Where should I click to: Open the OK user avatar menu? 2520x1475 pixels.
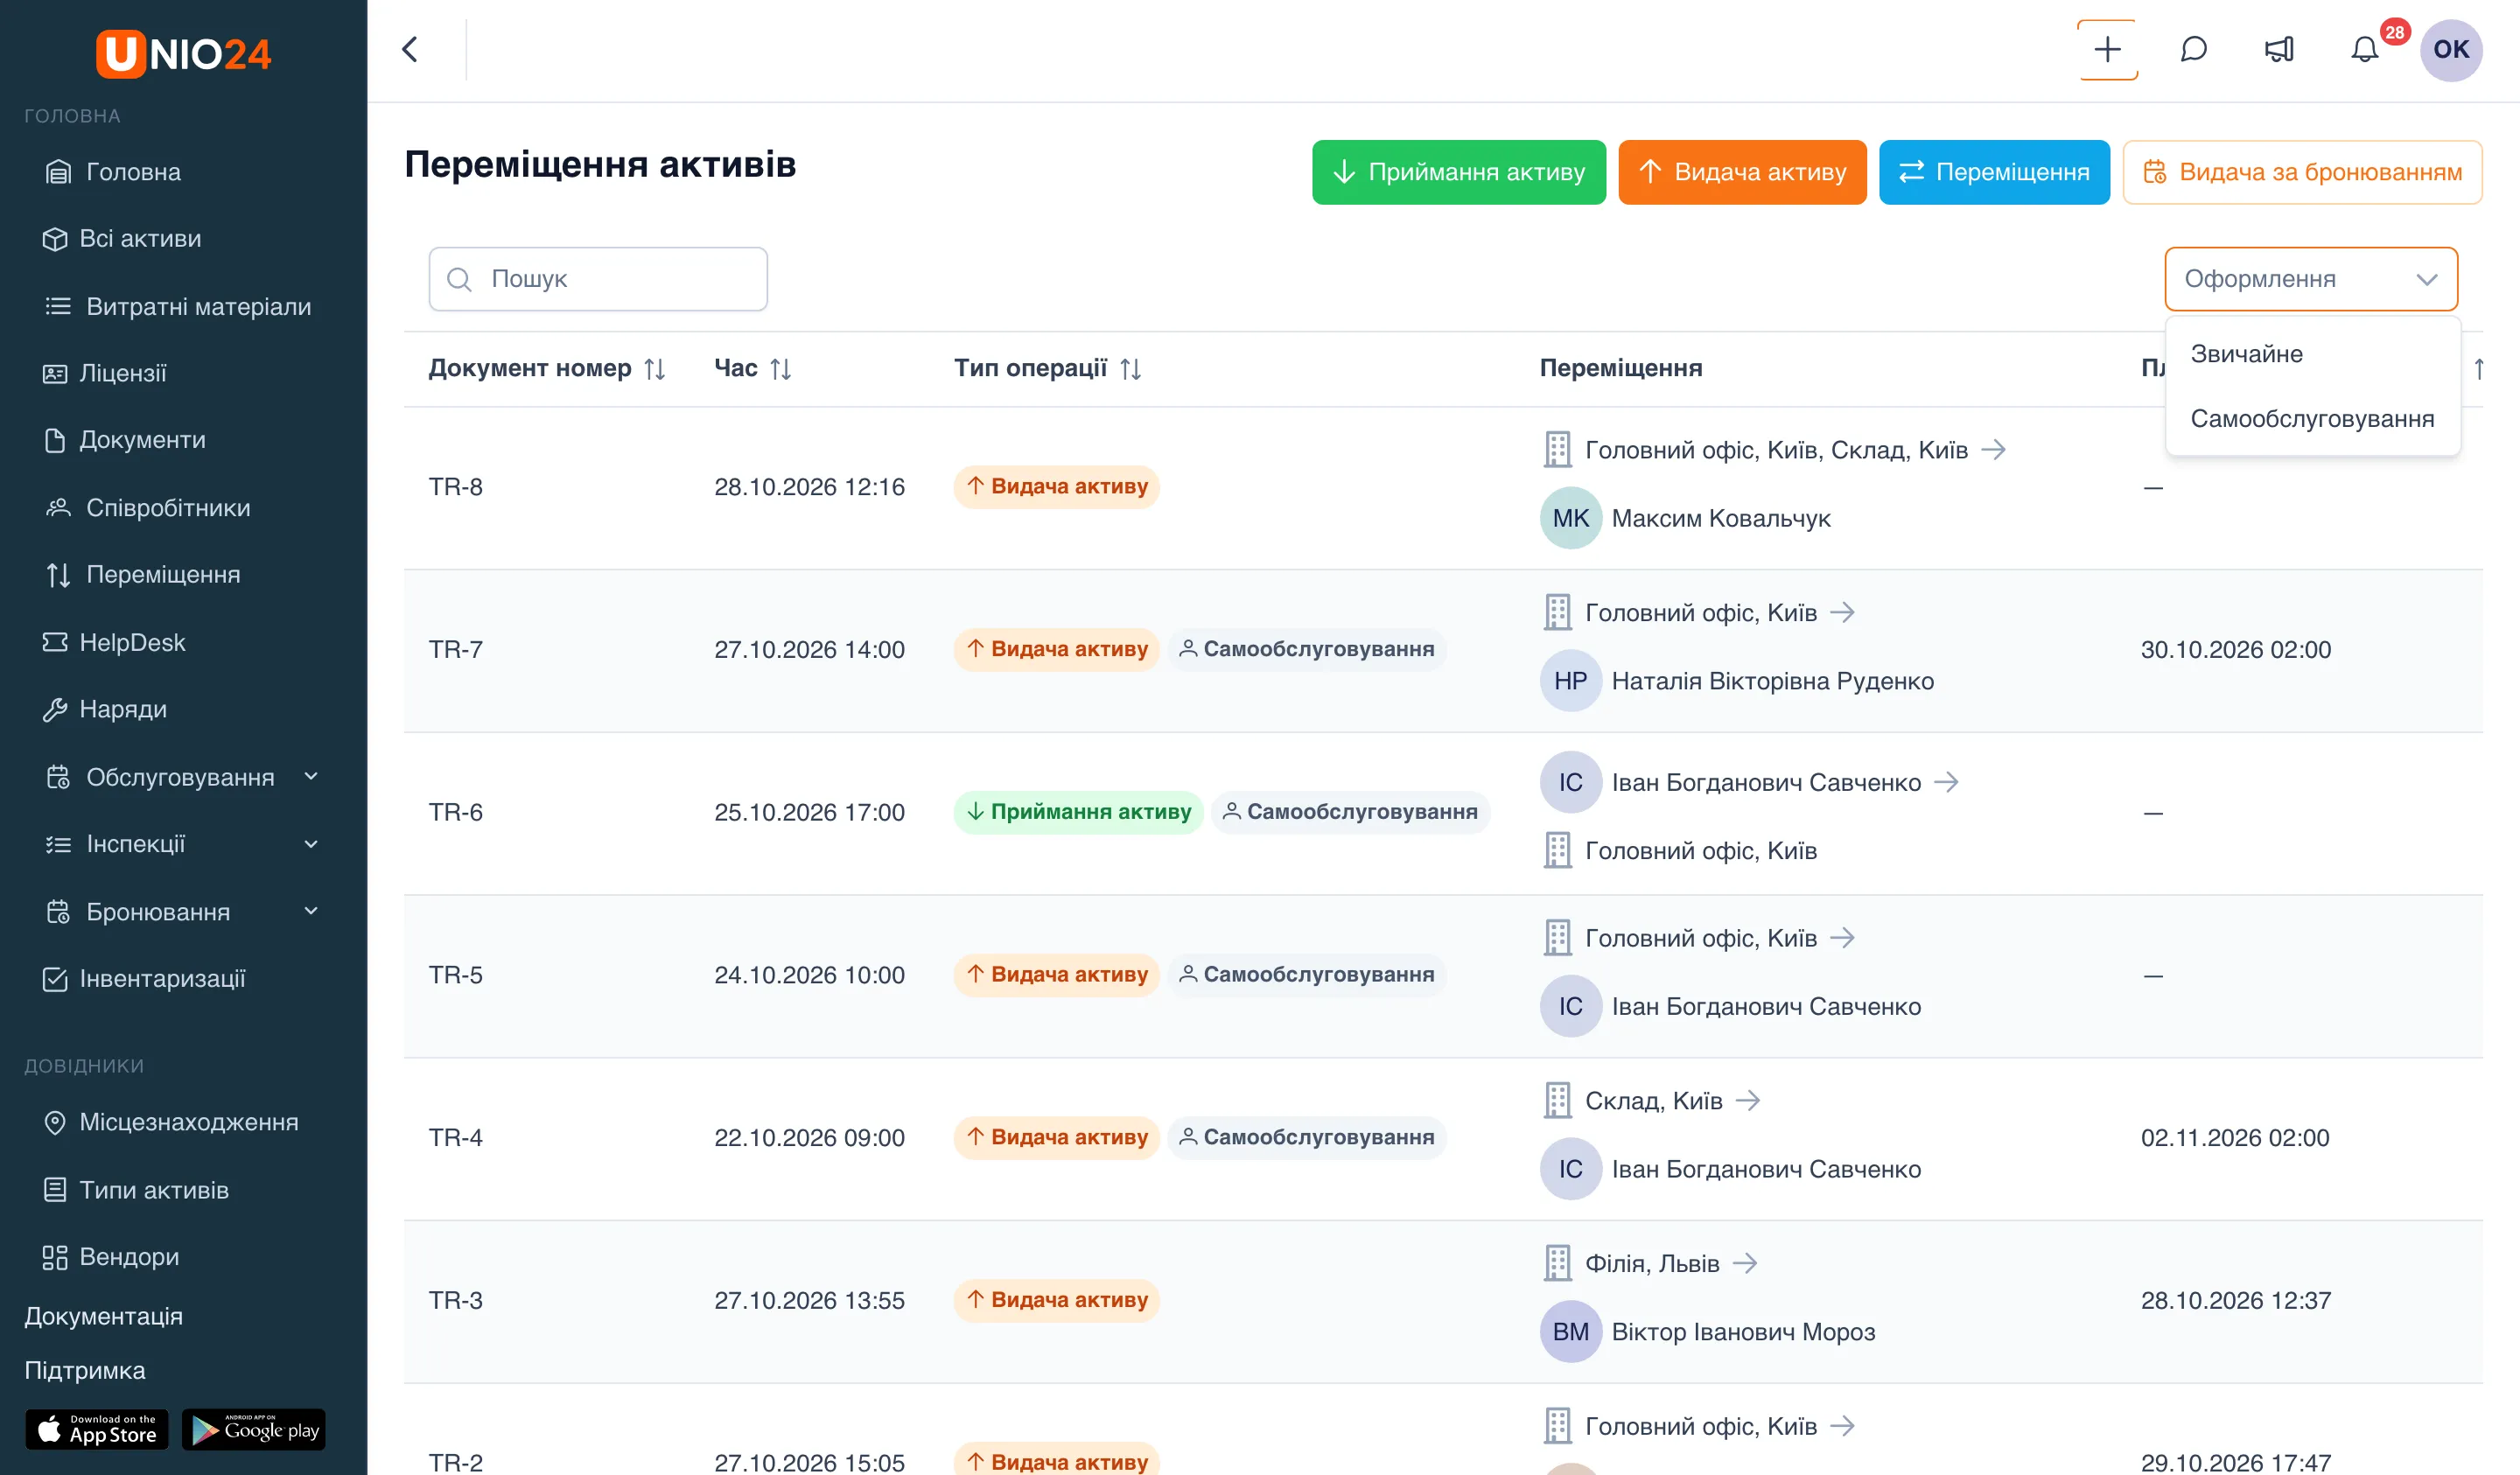(2451, 49)
